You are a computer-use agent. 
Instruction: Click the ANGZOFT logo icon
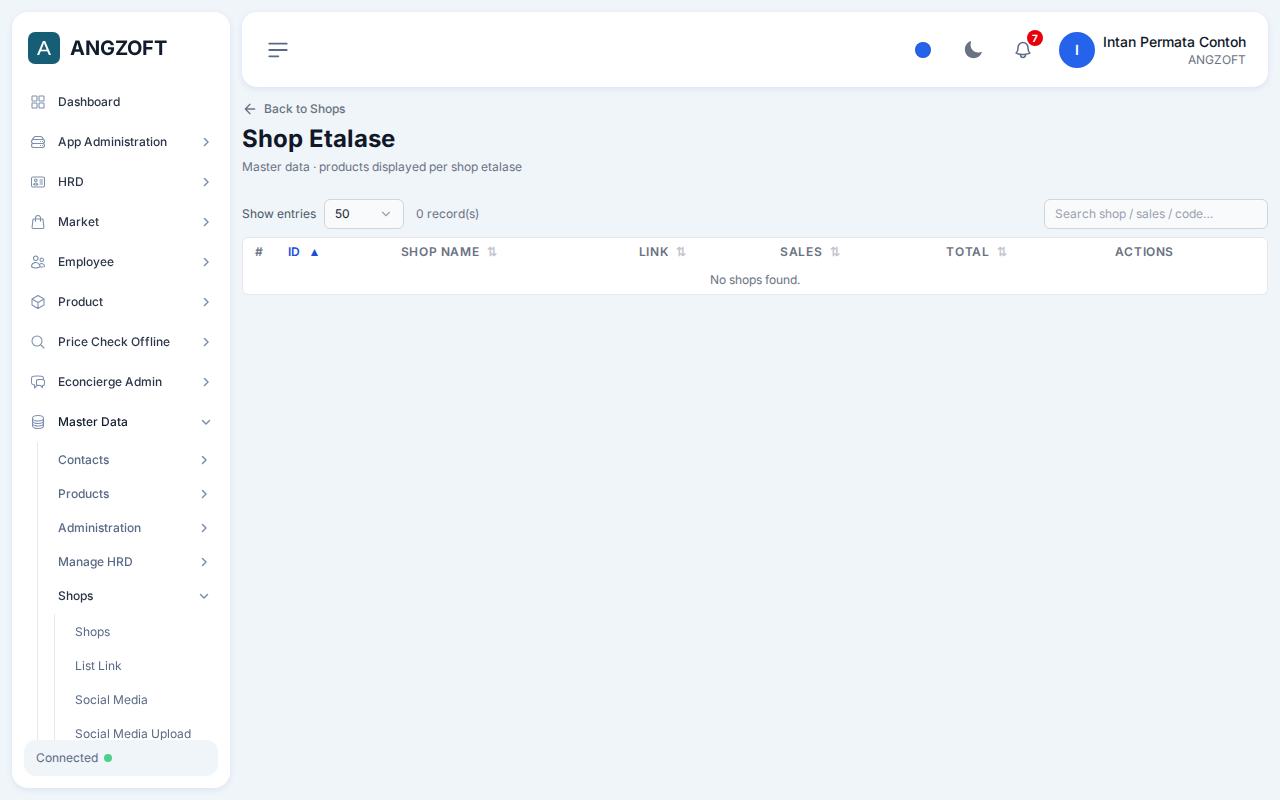coord(44,48)
